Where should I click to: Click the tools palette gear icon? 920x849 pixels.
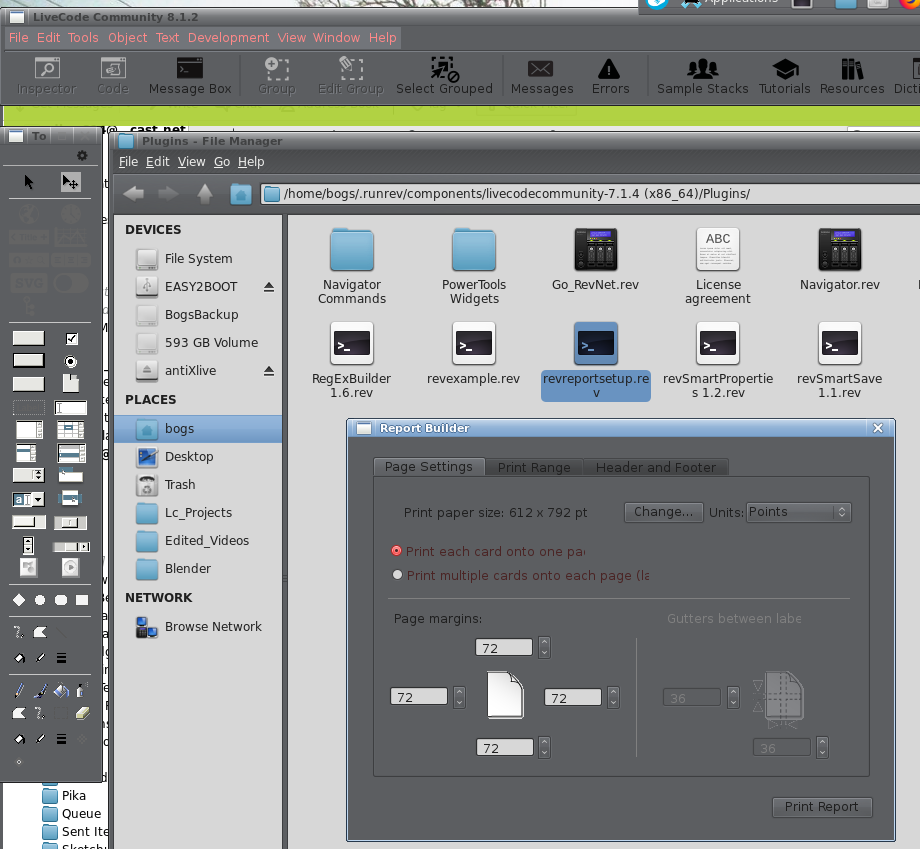tap(82, 156)
